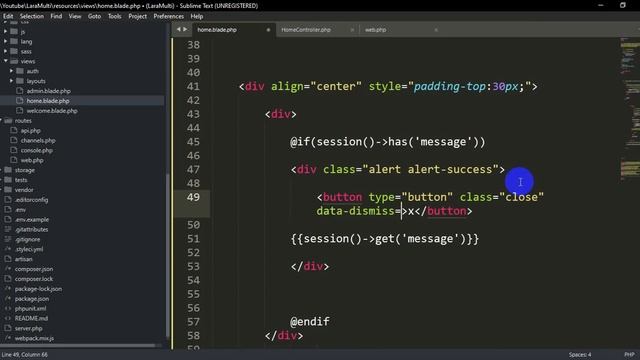The height and width of the screenshot is (360, 640).
Task: Open the Preferences menu
Action: point(169,16)
